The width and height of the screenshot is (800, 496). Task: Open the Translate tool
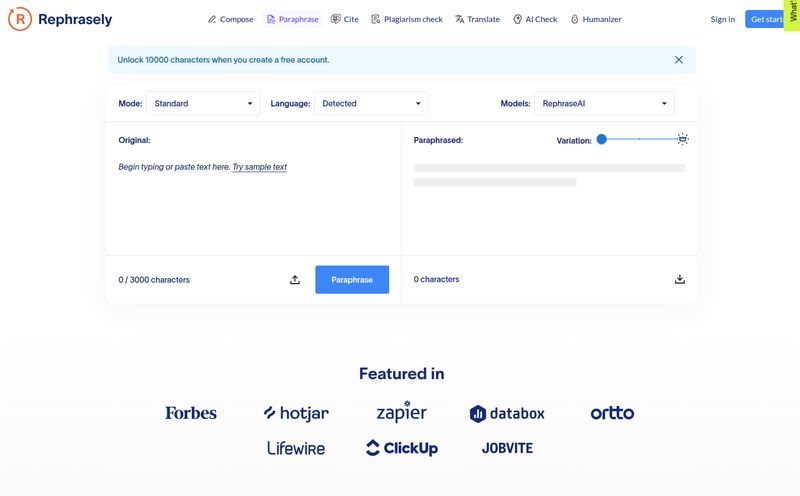point(478,19)
